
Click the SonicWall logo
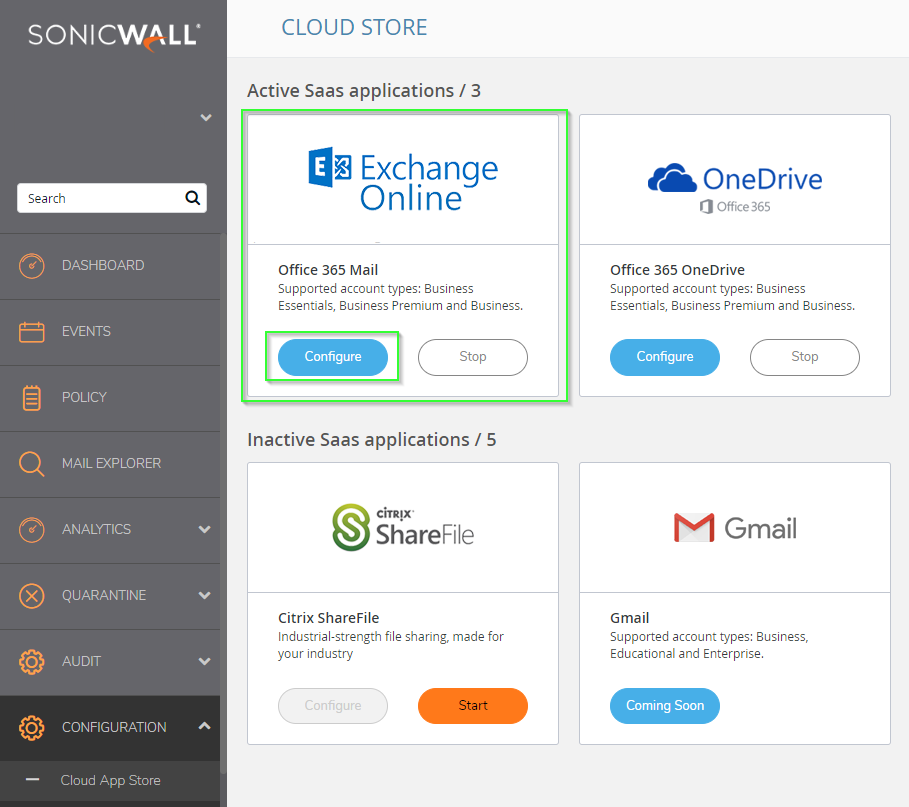pyautogui.click(x=114, y=37)
